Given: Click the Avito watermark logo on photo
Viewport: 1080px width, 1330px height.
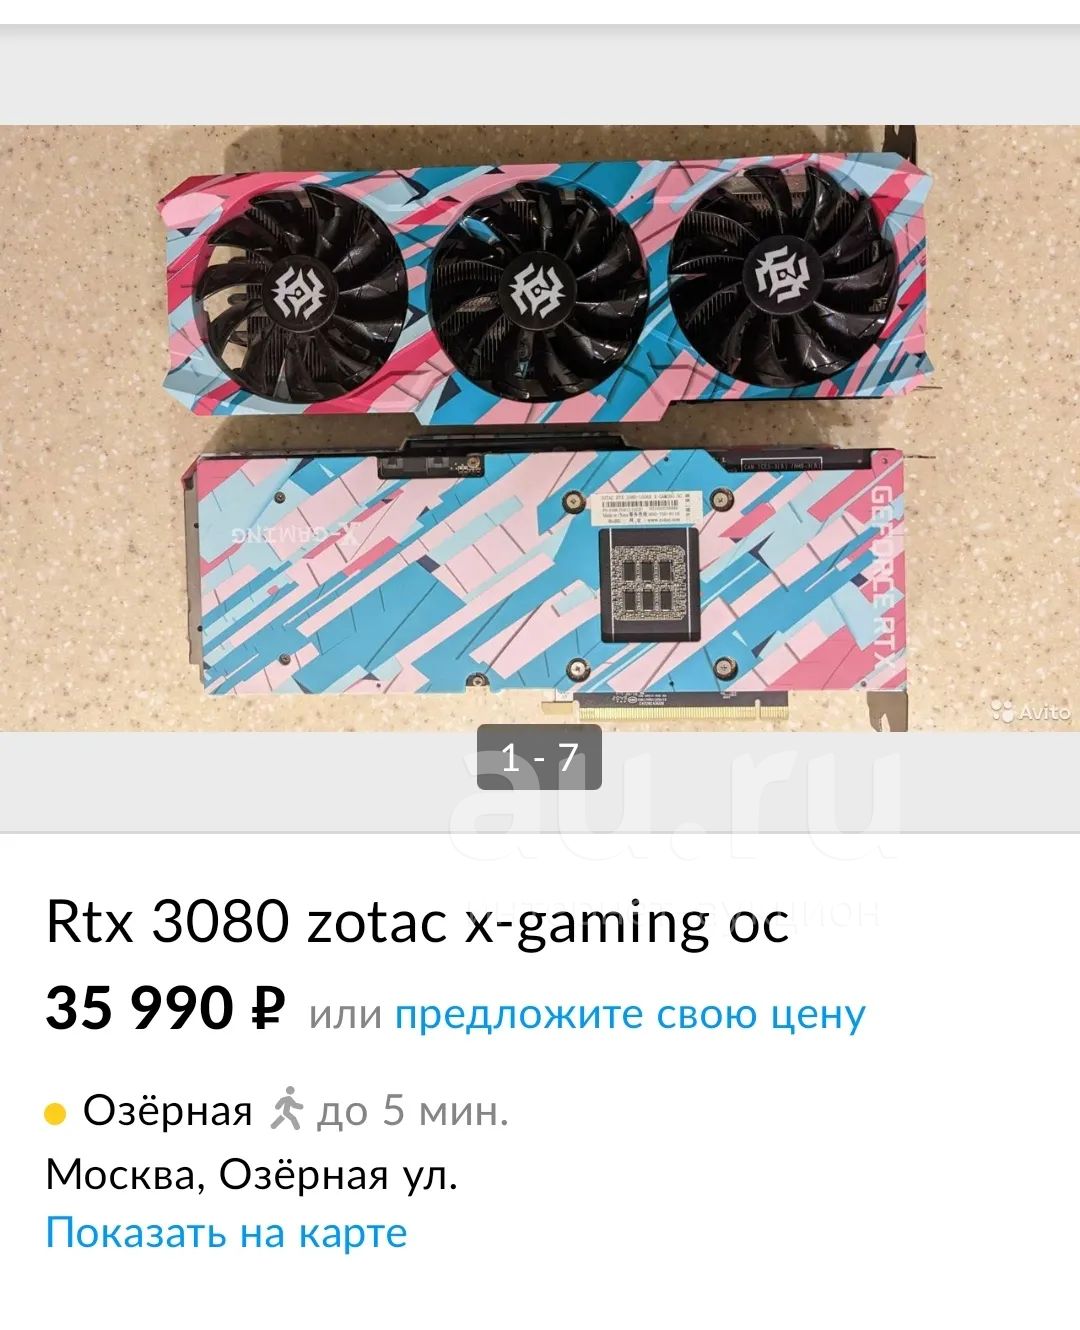Looking at the screenshot, I should (1030, 711).
